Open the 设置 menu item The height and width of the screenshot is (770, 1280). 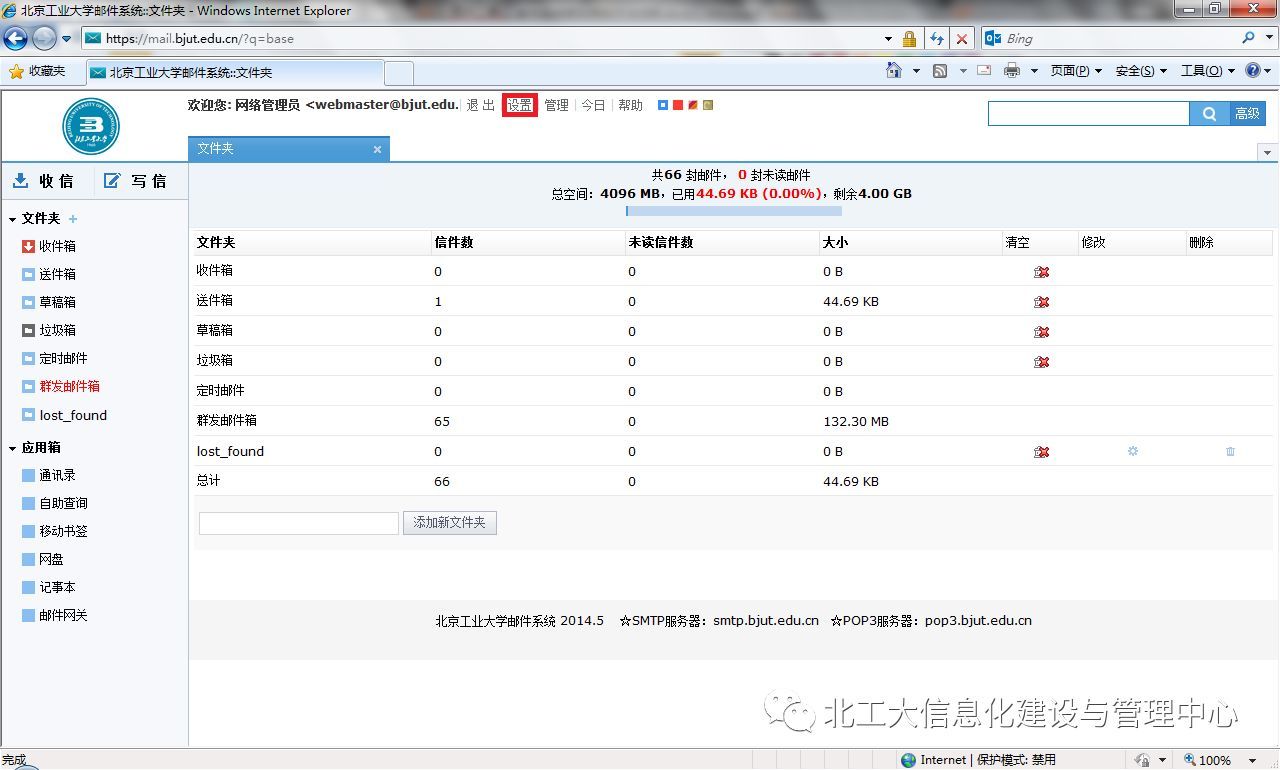(519, 104)
